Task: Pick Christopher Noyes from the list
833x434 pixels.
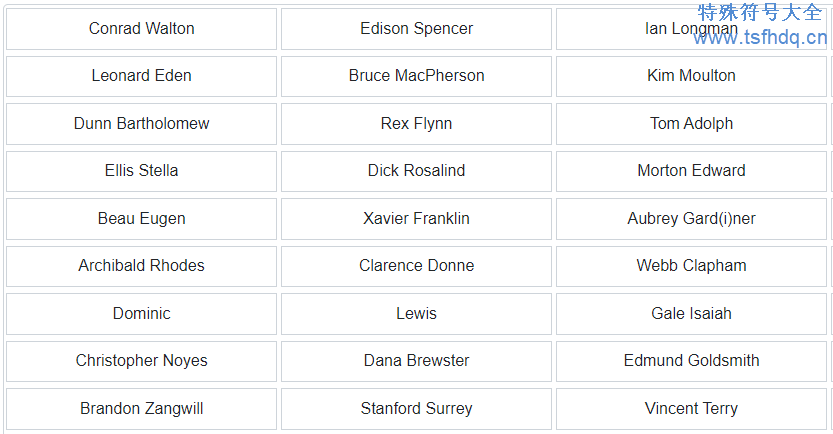Action: [x=141, y=361]
